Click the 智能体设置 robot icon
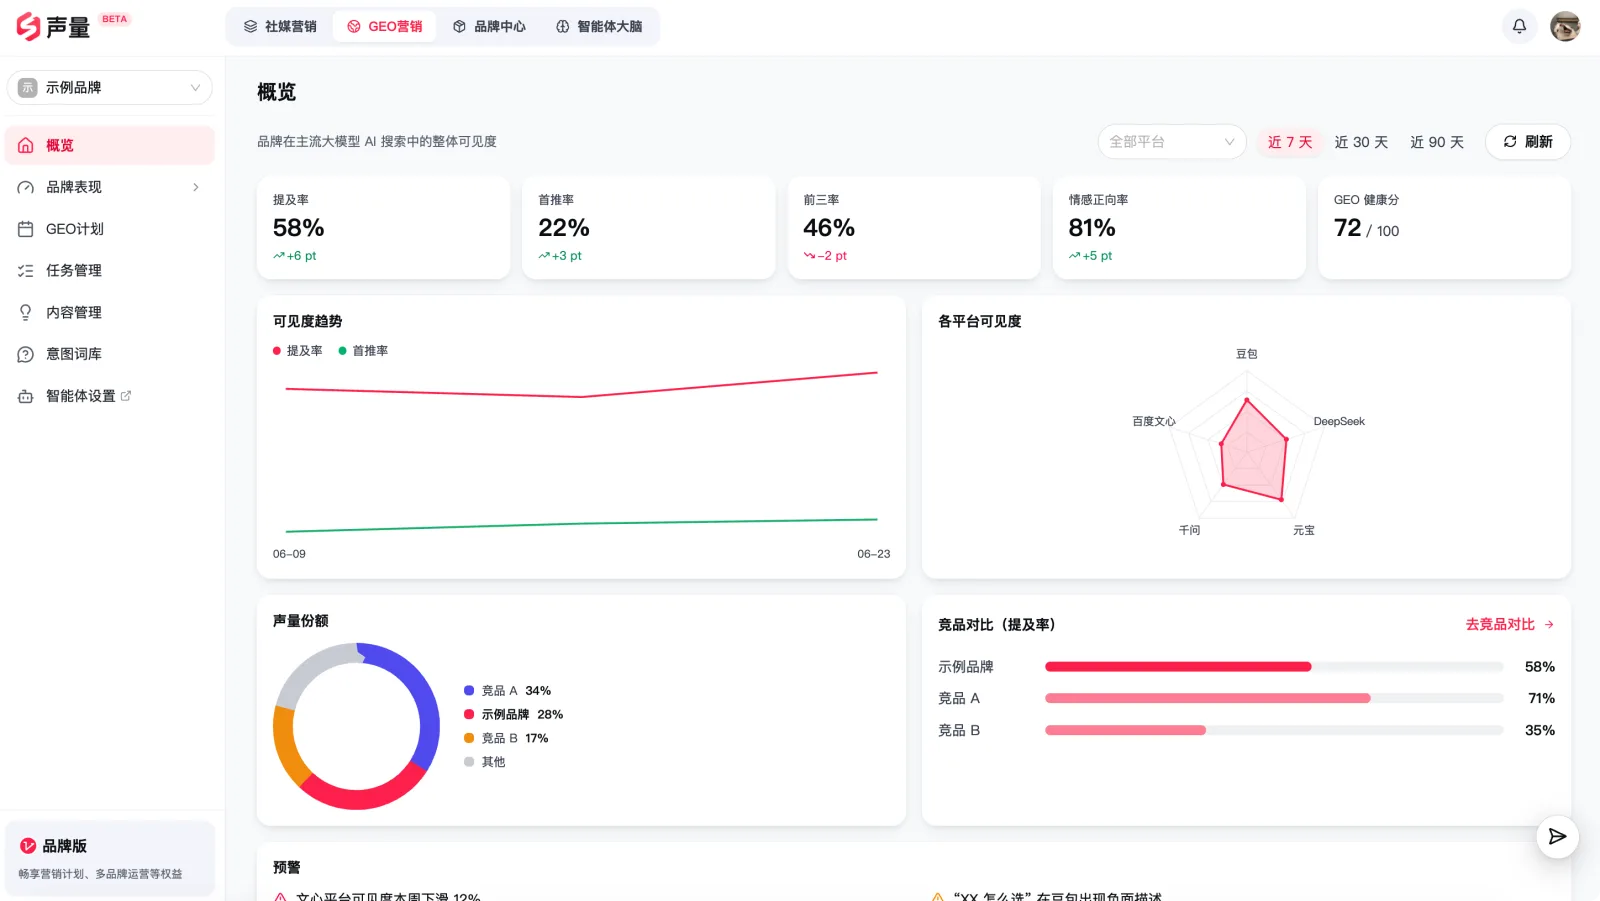This screenshot has height=901, width=1600. (x=26, y=396)
